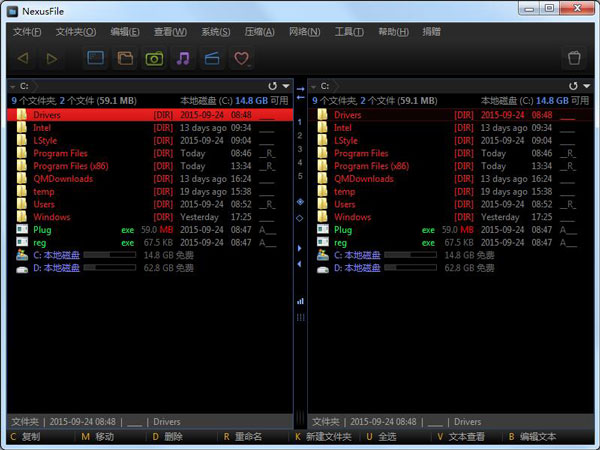Open the 帮助(H) menu
600x450 pixels.
tap(393, 32)
